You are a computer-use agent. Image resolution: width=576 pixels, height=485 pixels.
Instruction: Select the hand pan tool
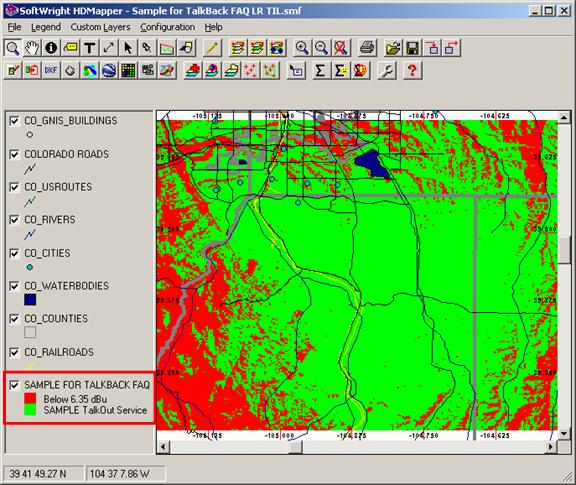[32, 48]
